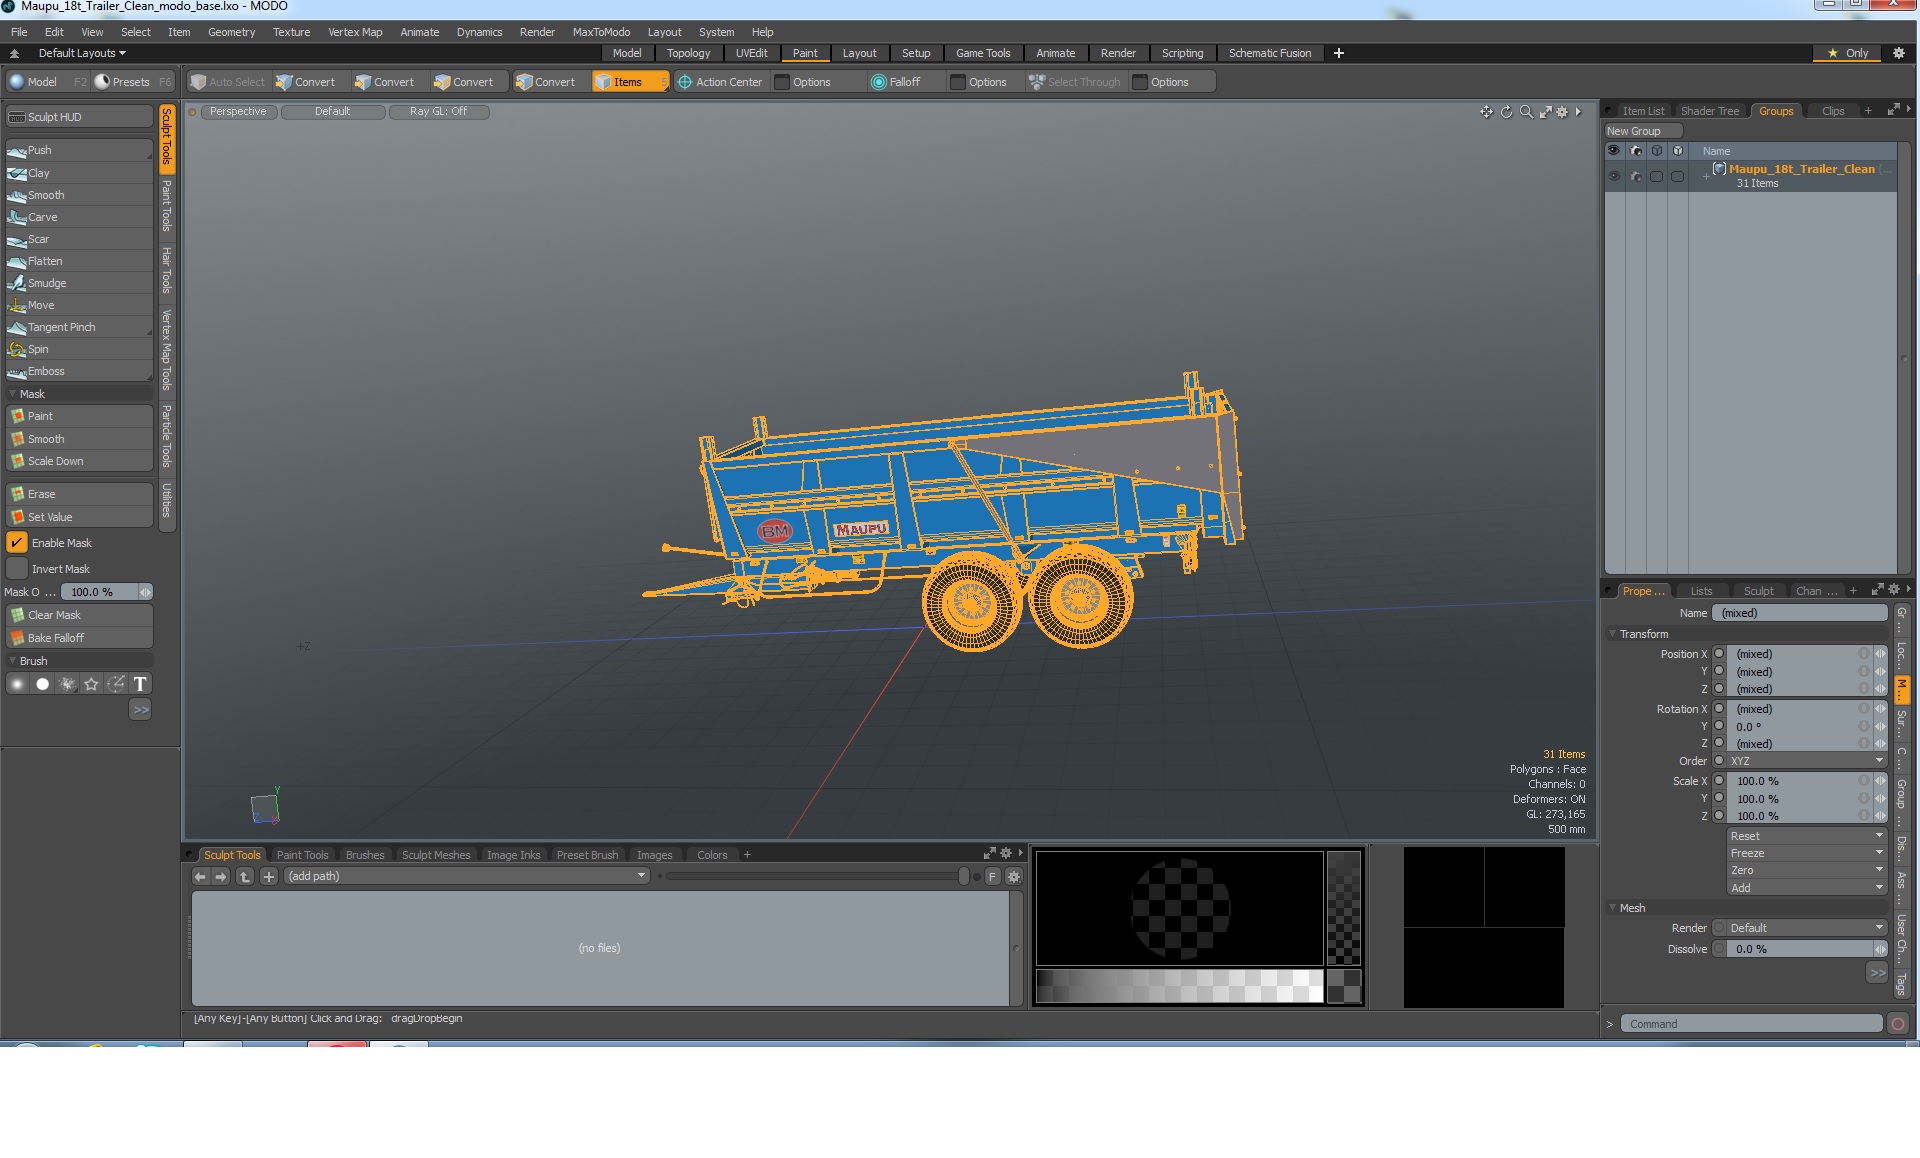Screen dimensions: 1920x1158
Task: Select the Push sculpt tool
Action: coord(79,150)
